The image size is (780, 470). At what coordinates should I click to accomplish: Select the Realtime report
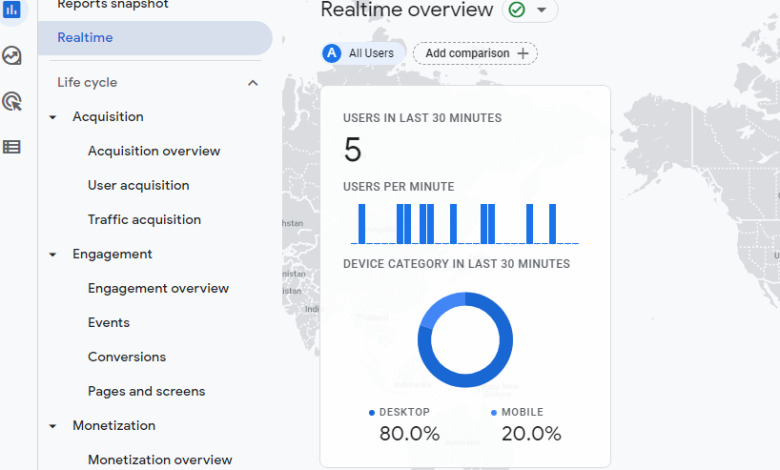pyautogui.click(x=155, y=38)
